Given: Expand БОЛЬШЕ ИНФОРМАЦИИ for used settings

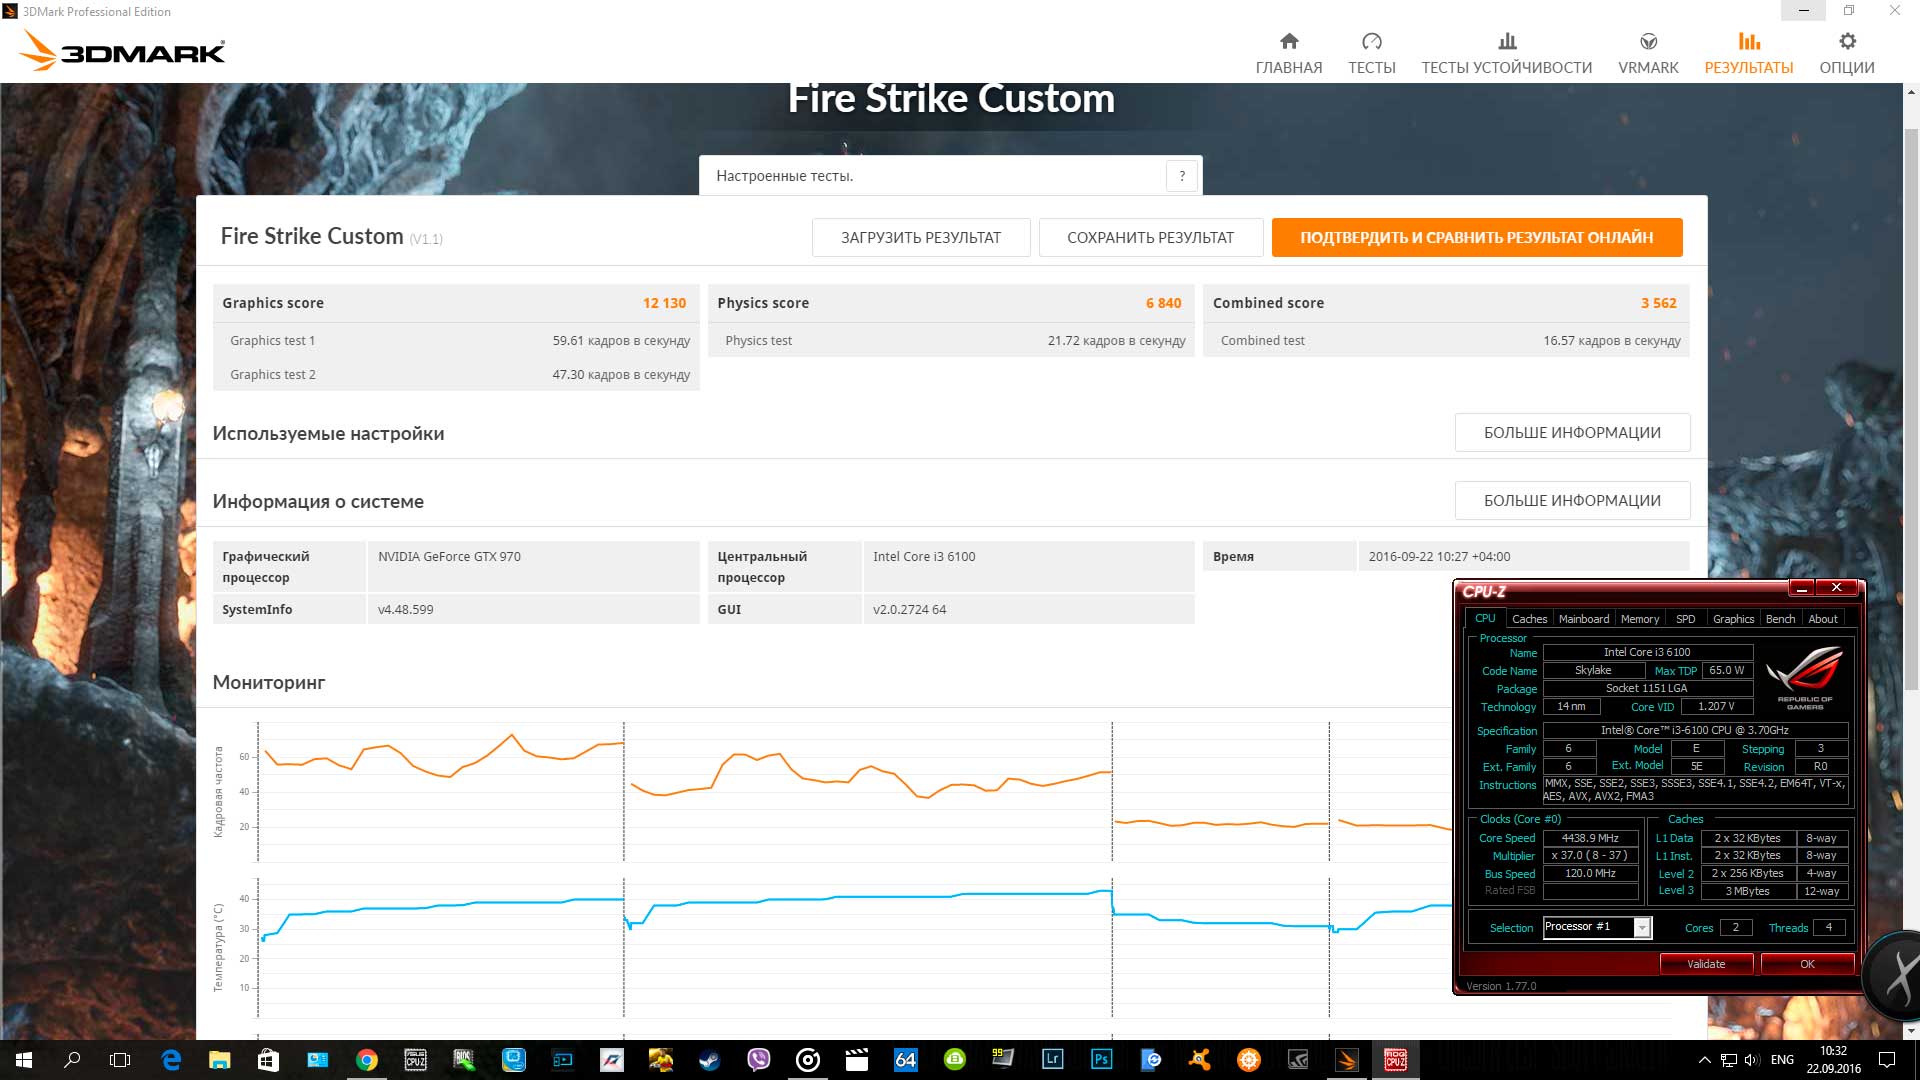Looking at the screenshot, I should 1571,433.
